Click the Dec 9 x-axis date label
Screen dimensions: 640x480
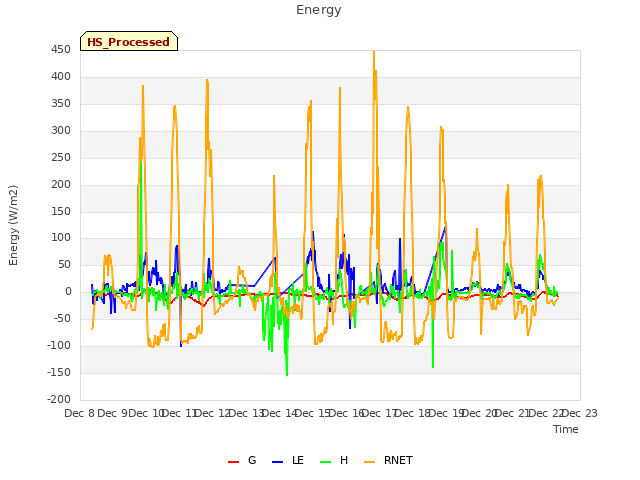pos(113,413)
